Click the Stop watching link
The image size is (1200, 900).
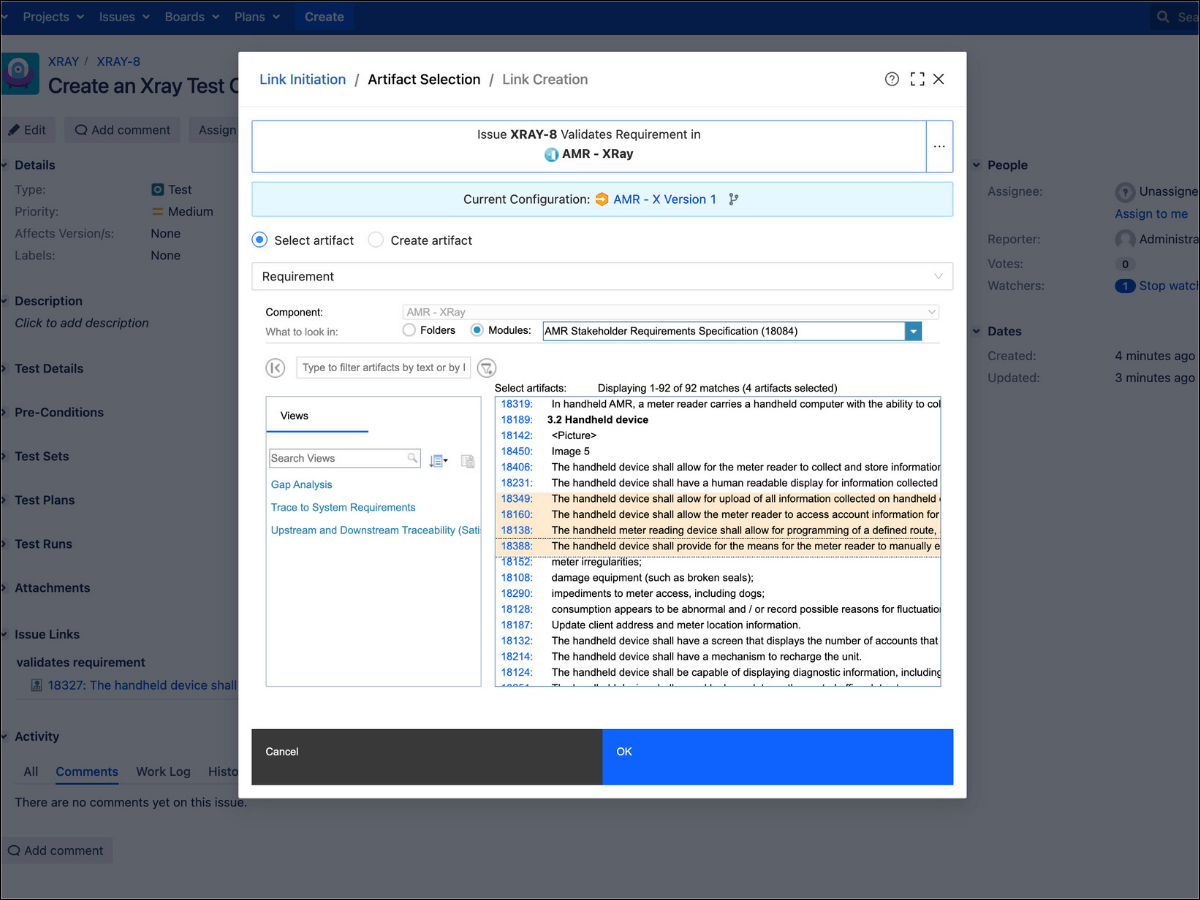coord(1168,286)
